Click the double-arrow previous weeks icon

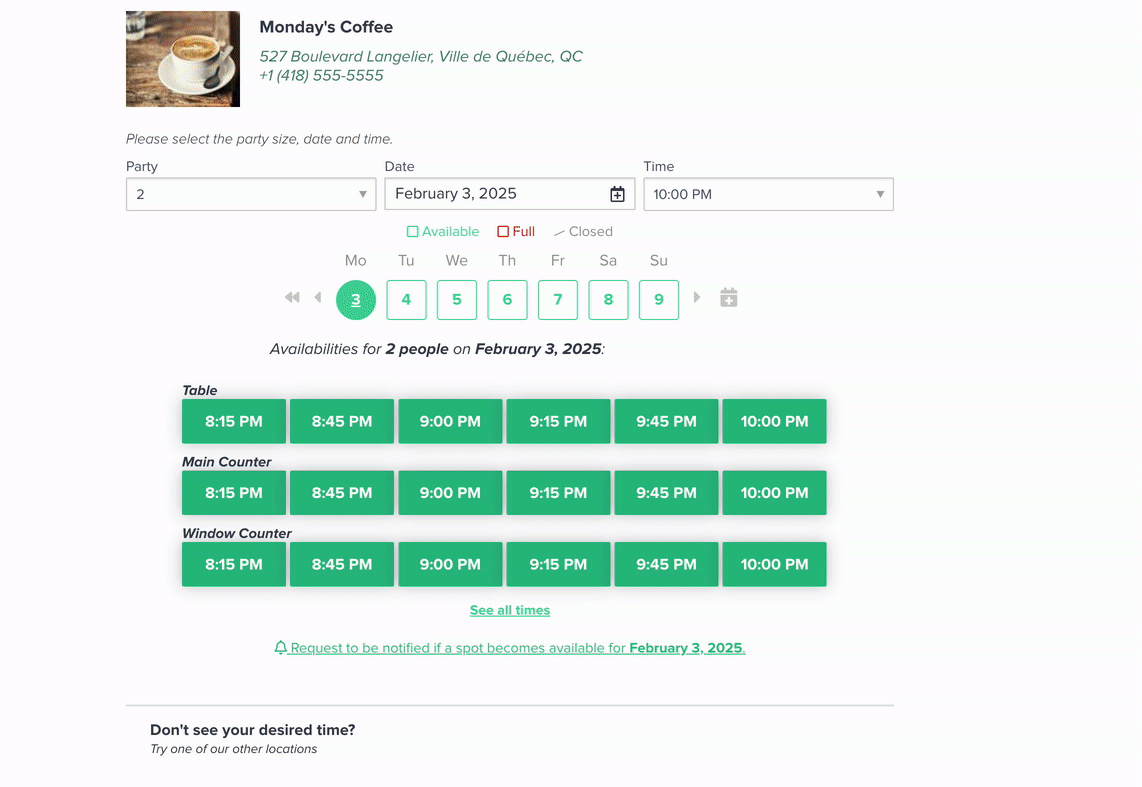(x=292, y=298)
